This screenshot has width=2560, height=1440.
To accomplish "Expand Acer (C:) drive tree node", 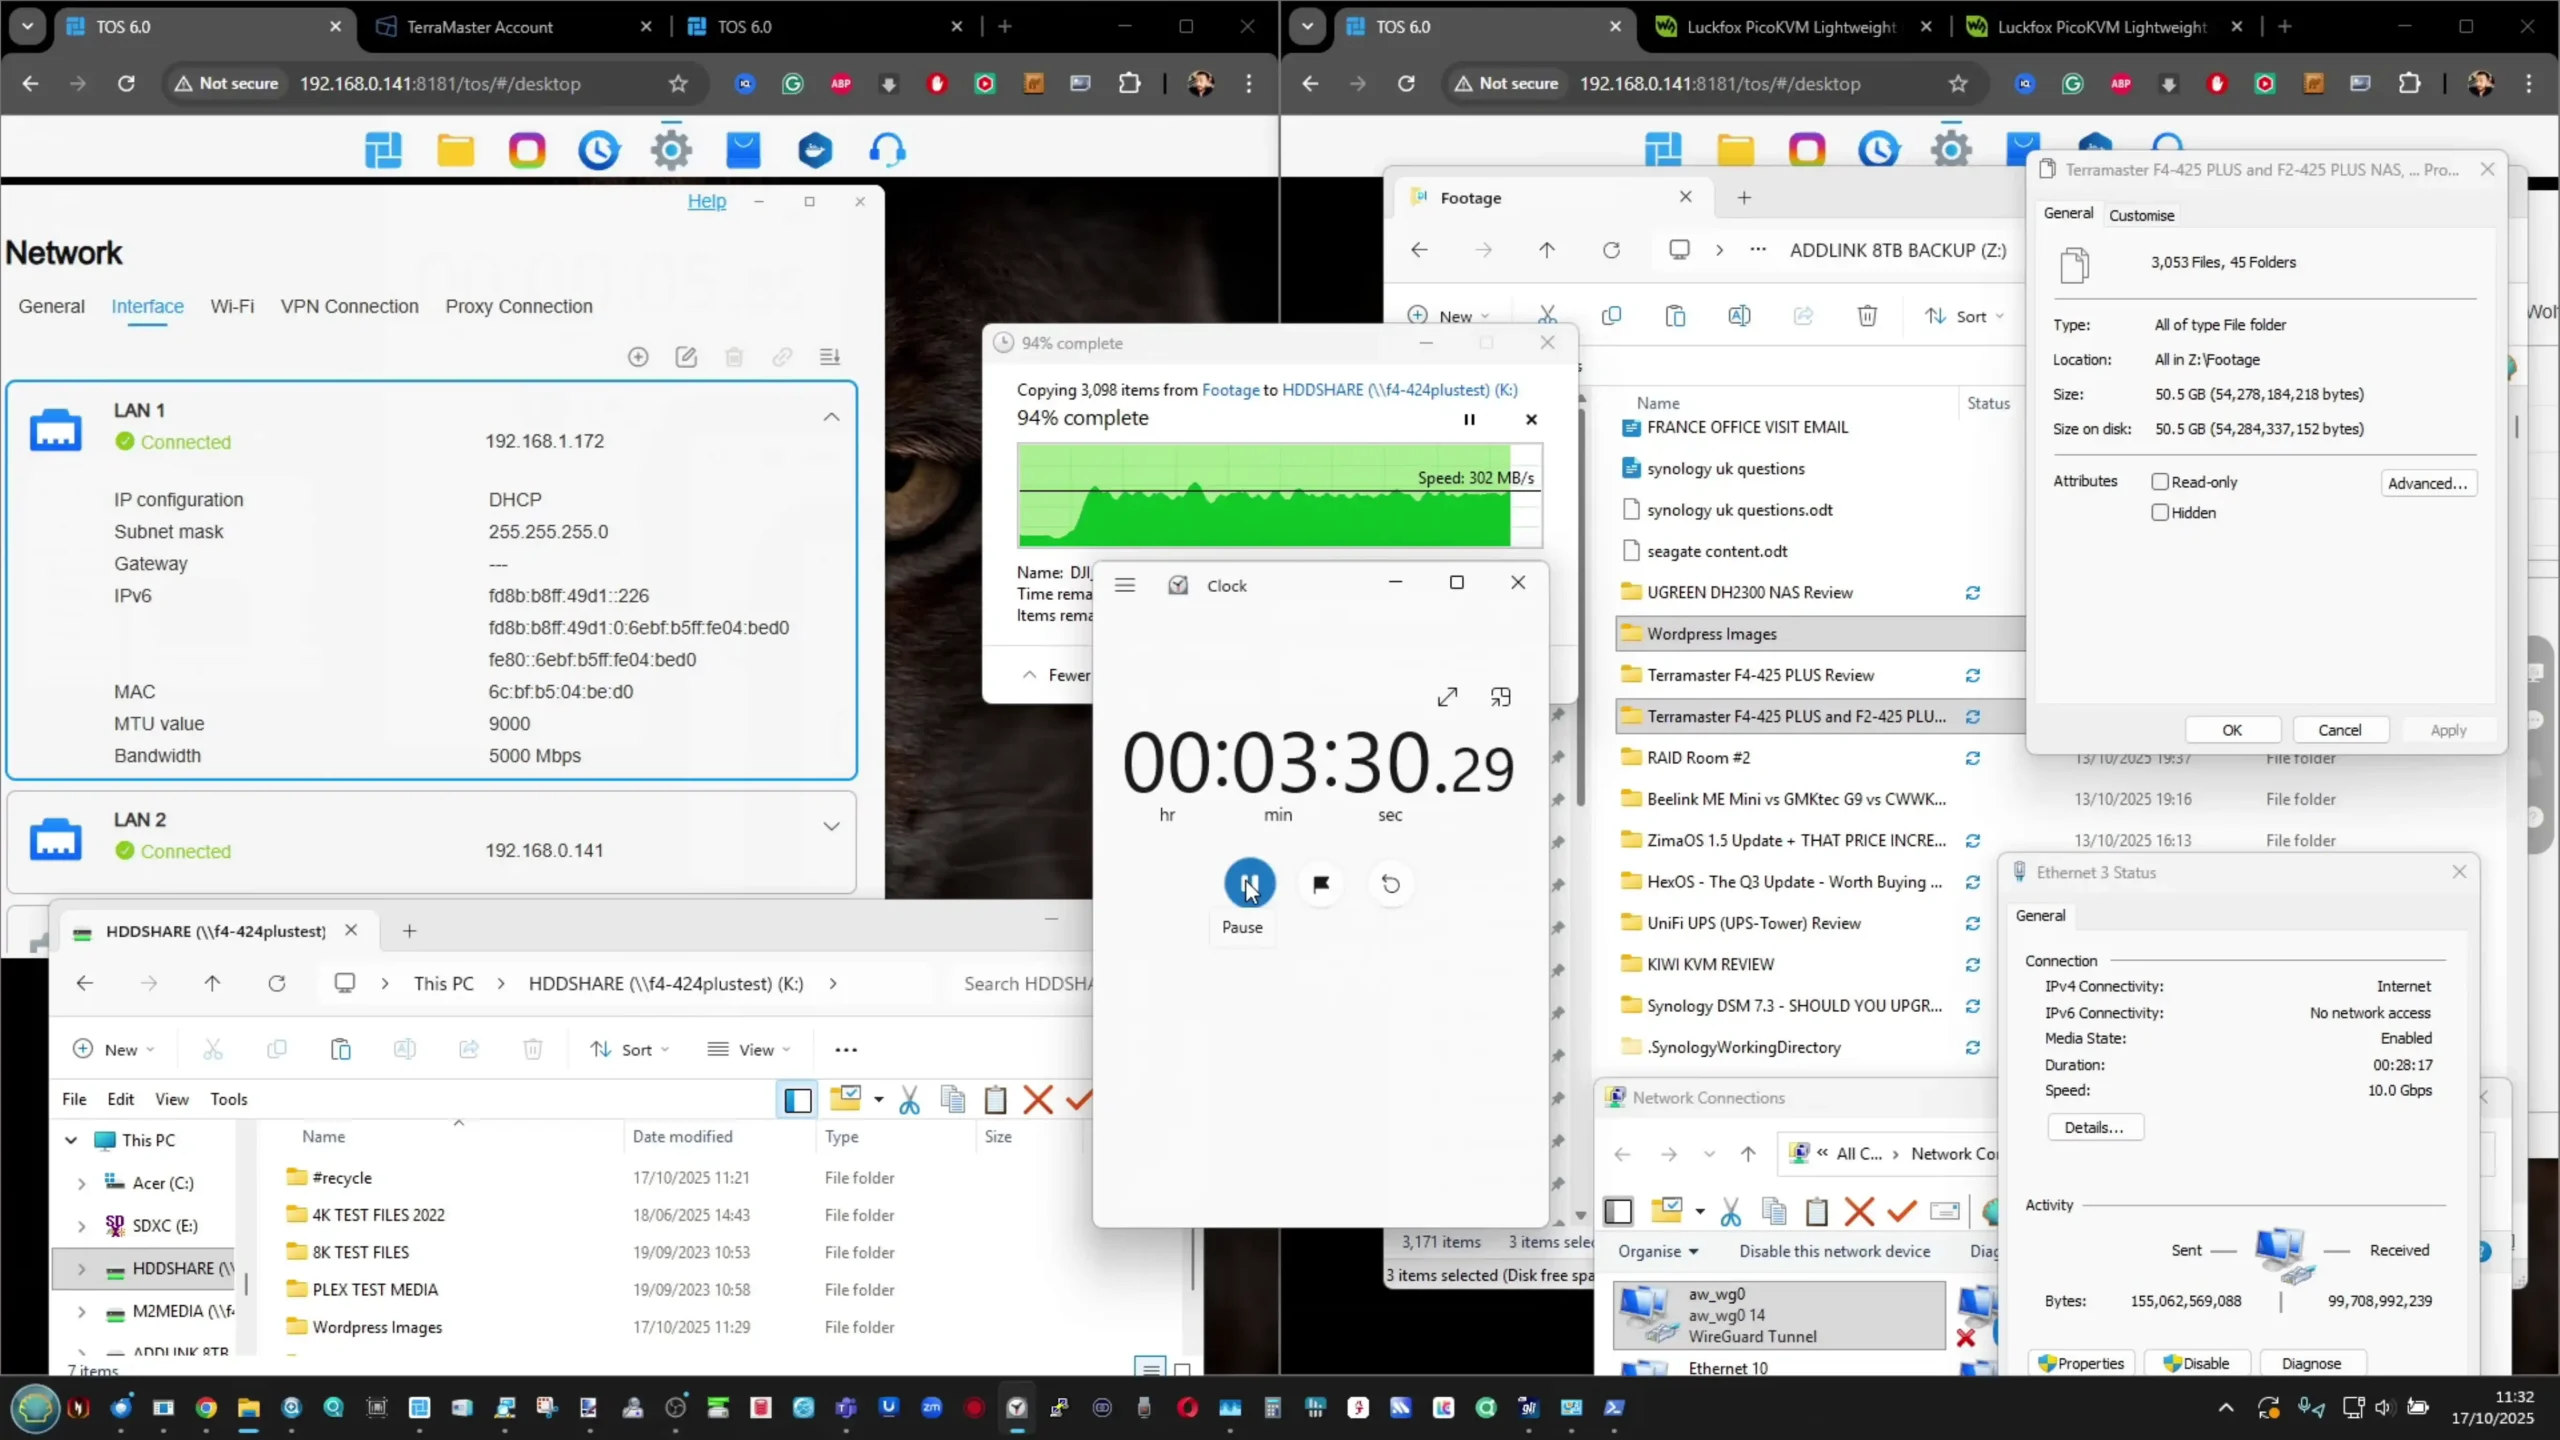I will point(82,1183).
